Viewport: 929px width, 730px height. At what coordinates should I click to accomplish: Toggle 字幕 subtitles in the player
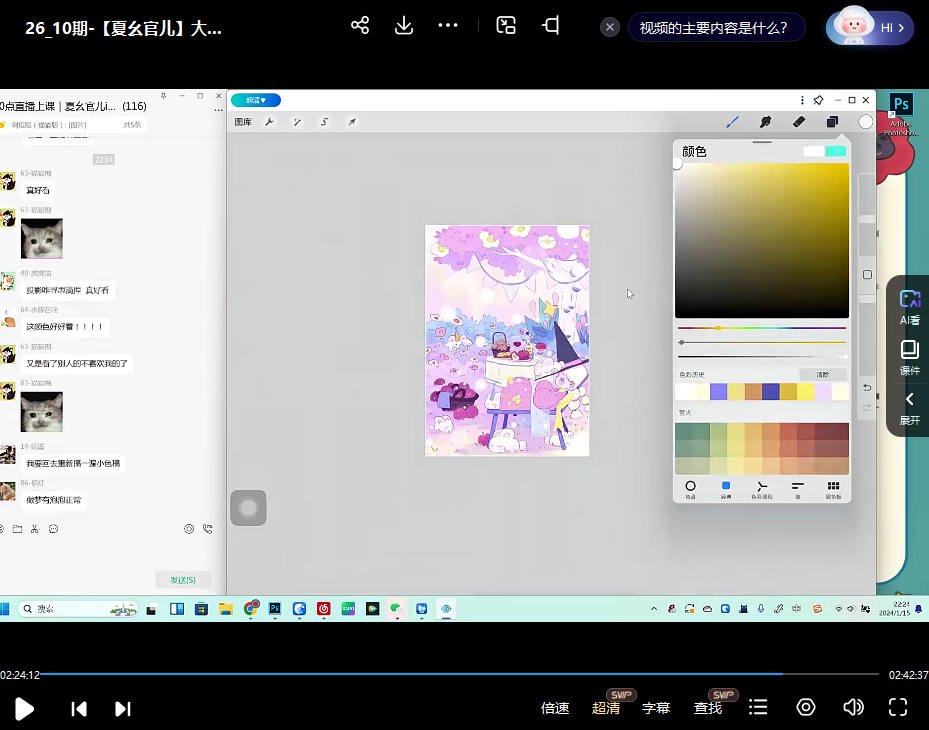click(x=656, y=708)
